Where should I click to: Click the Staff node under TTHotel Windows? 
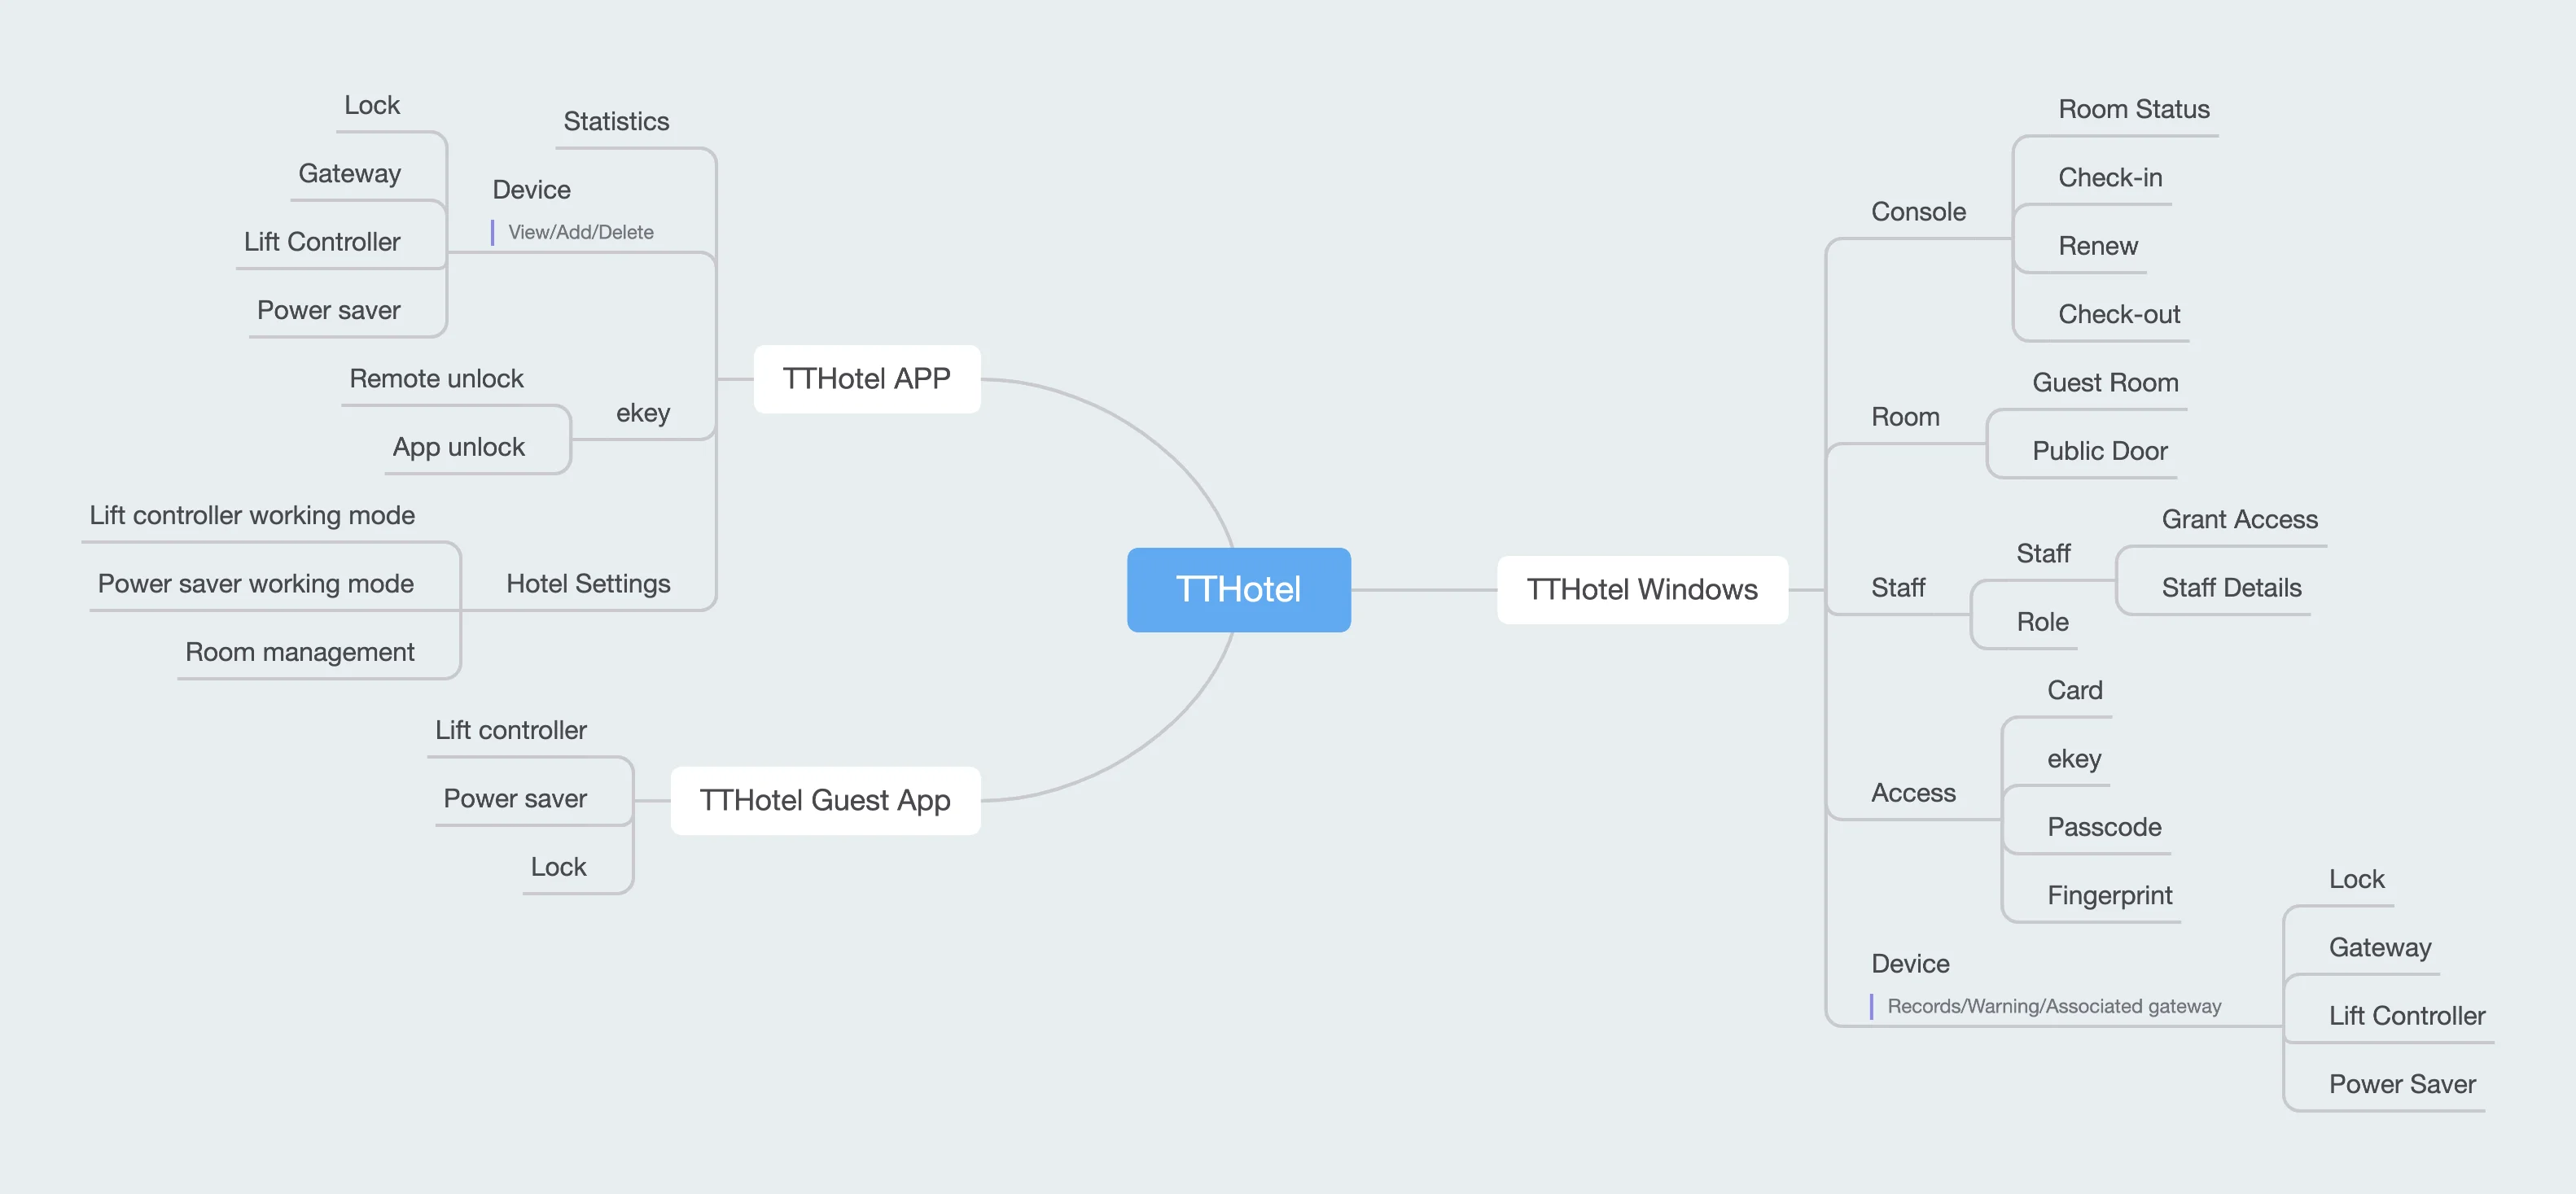[1886, 586]
